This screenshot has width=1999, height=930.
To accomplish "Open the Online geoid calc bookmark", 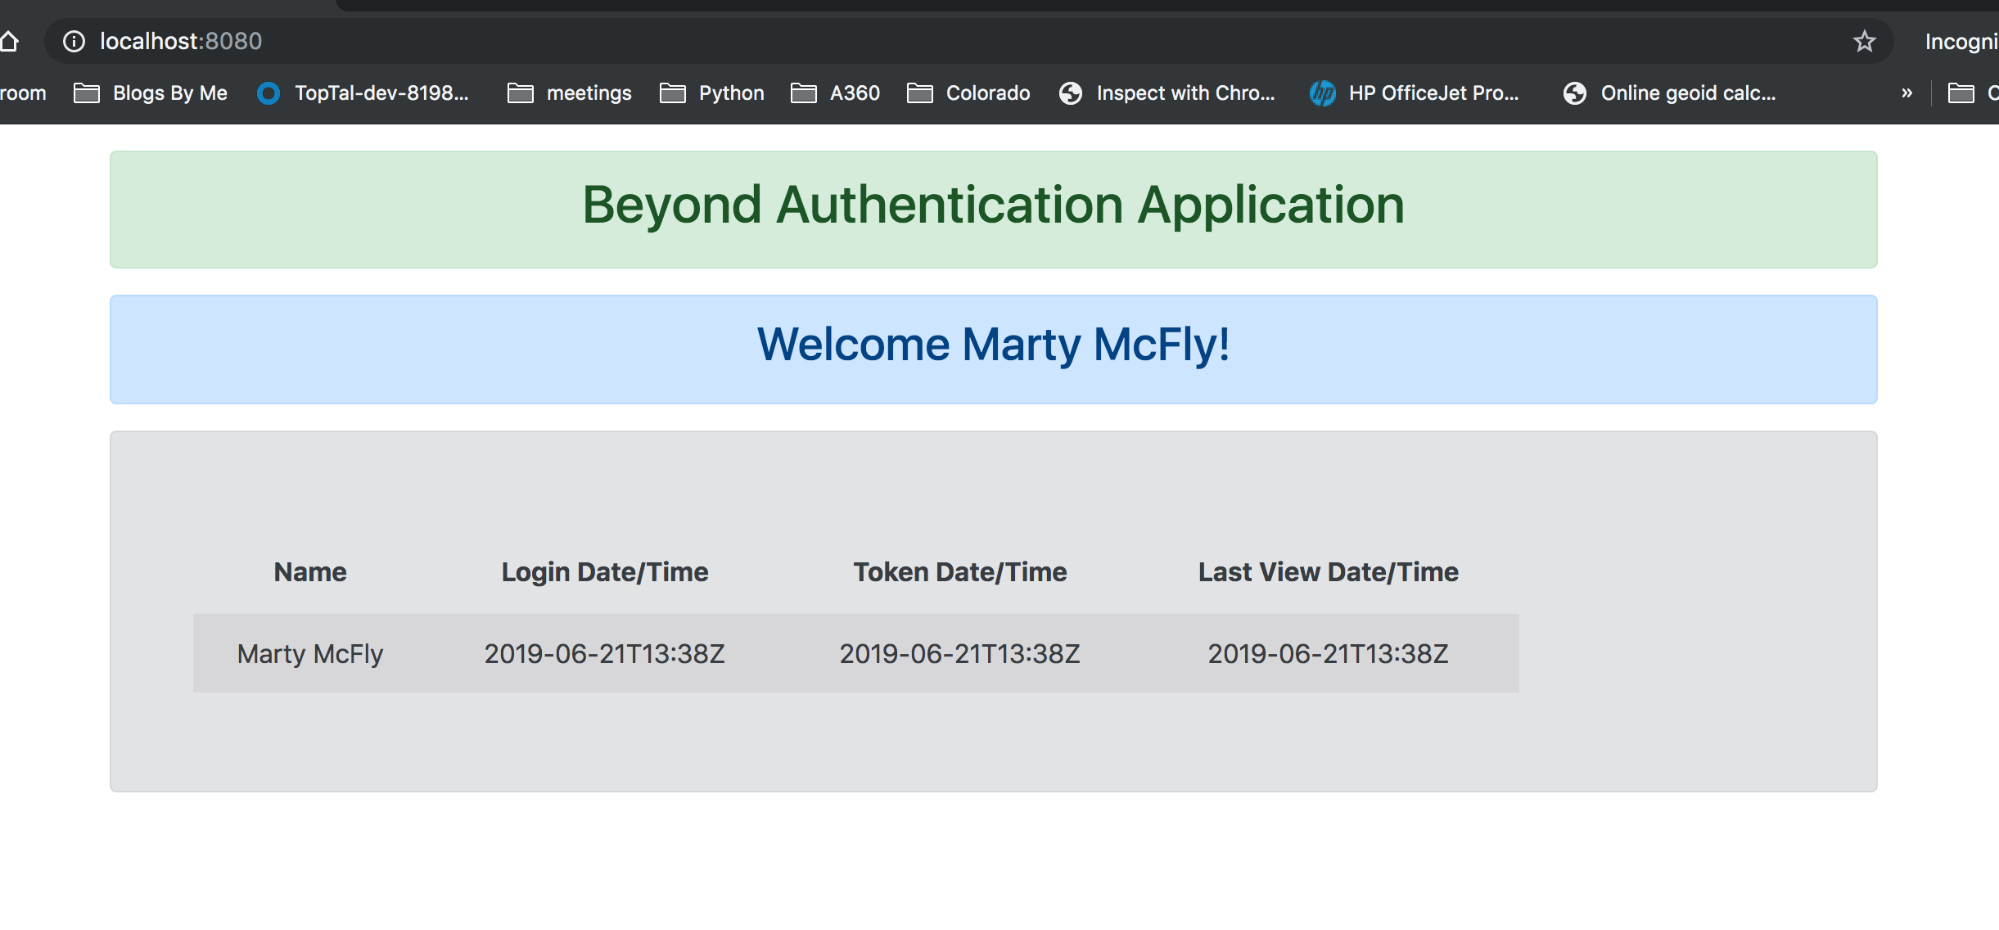I will coord(1670,93).
